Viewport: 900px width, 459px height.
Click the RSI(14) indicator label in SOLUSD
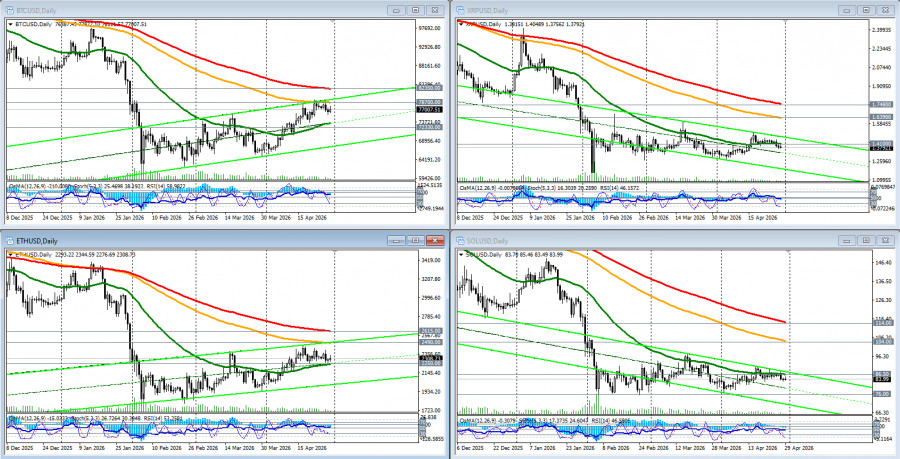pos(600,421)
